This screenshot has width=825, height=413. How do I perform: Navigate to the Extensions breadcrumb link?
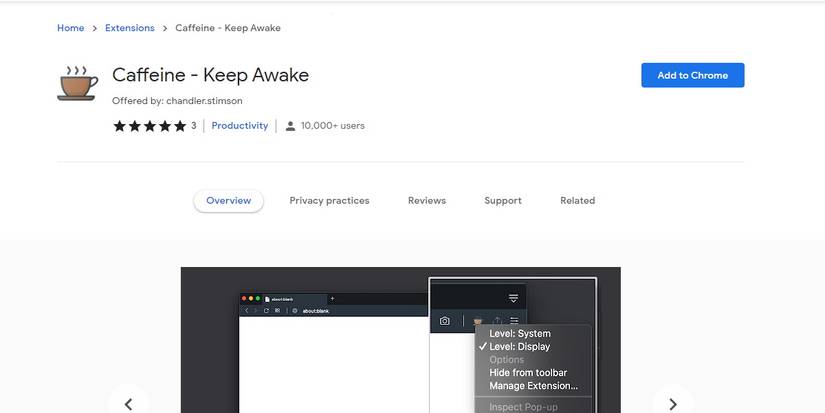(x=130, y=28)
